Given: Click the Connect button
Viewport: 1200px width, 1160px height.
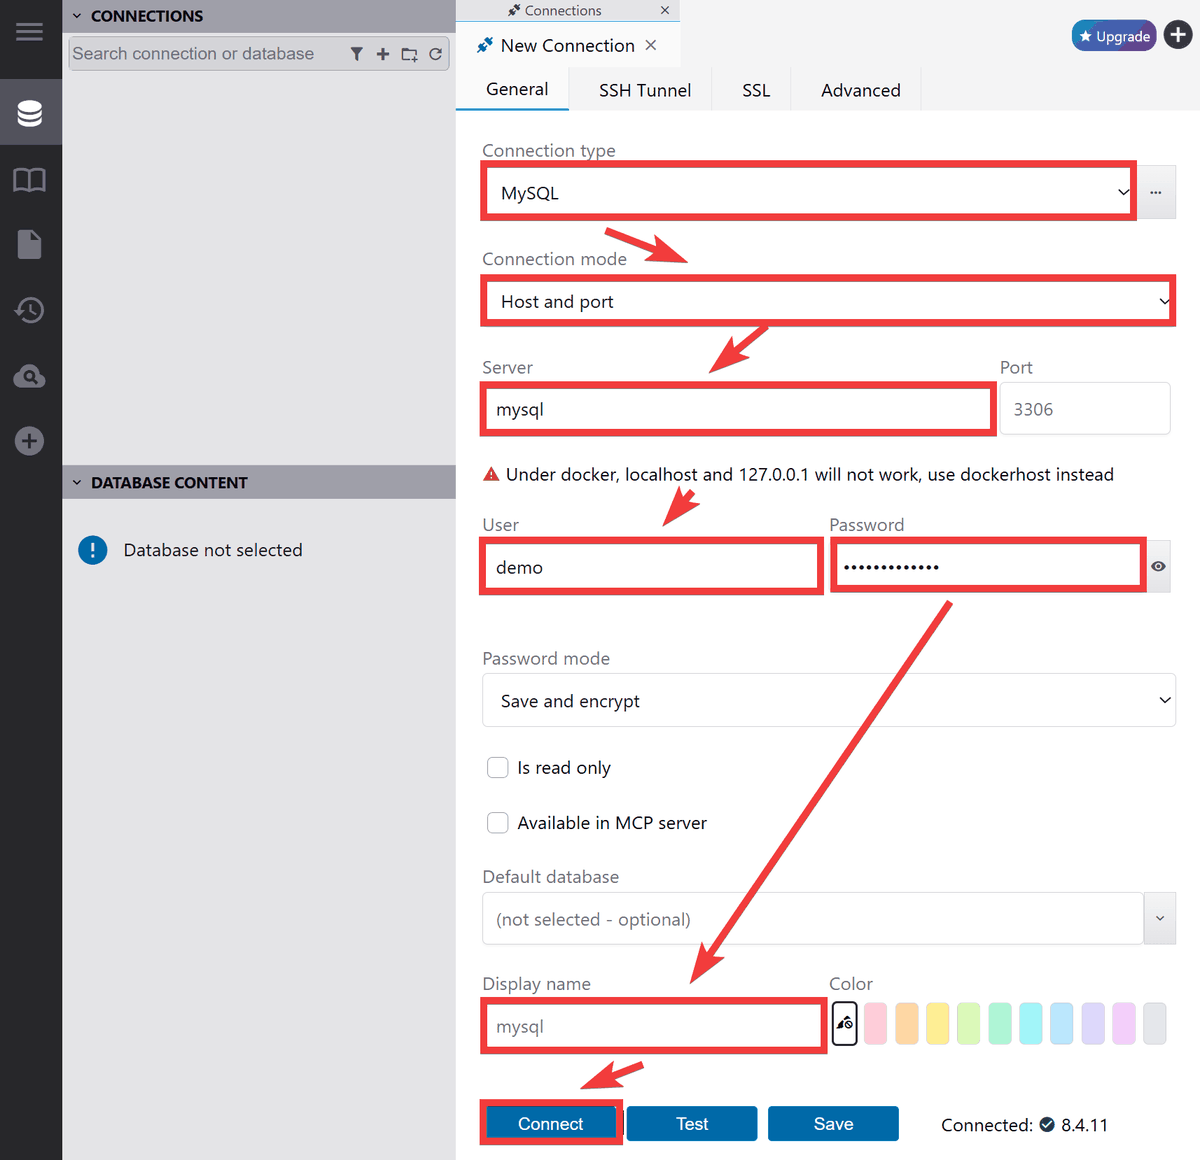Looking at the screenshot, I should pos(550,1124).
